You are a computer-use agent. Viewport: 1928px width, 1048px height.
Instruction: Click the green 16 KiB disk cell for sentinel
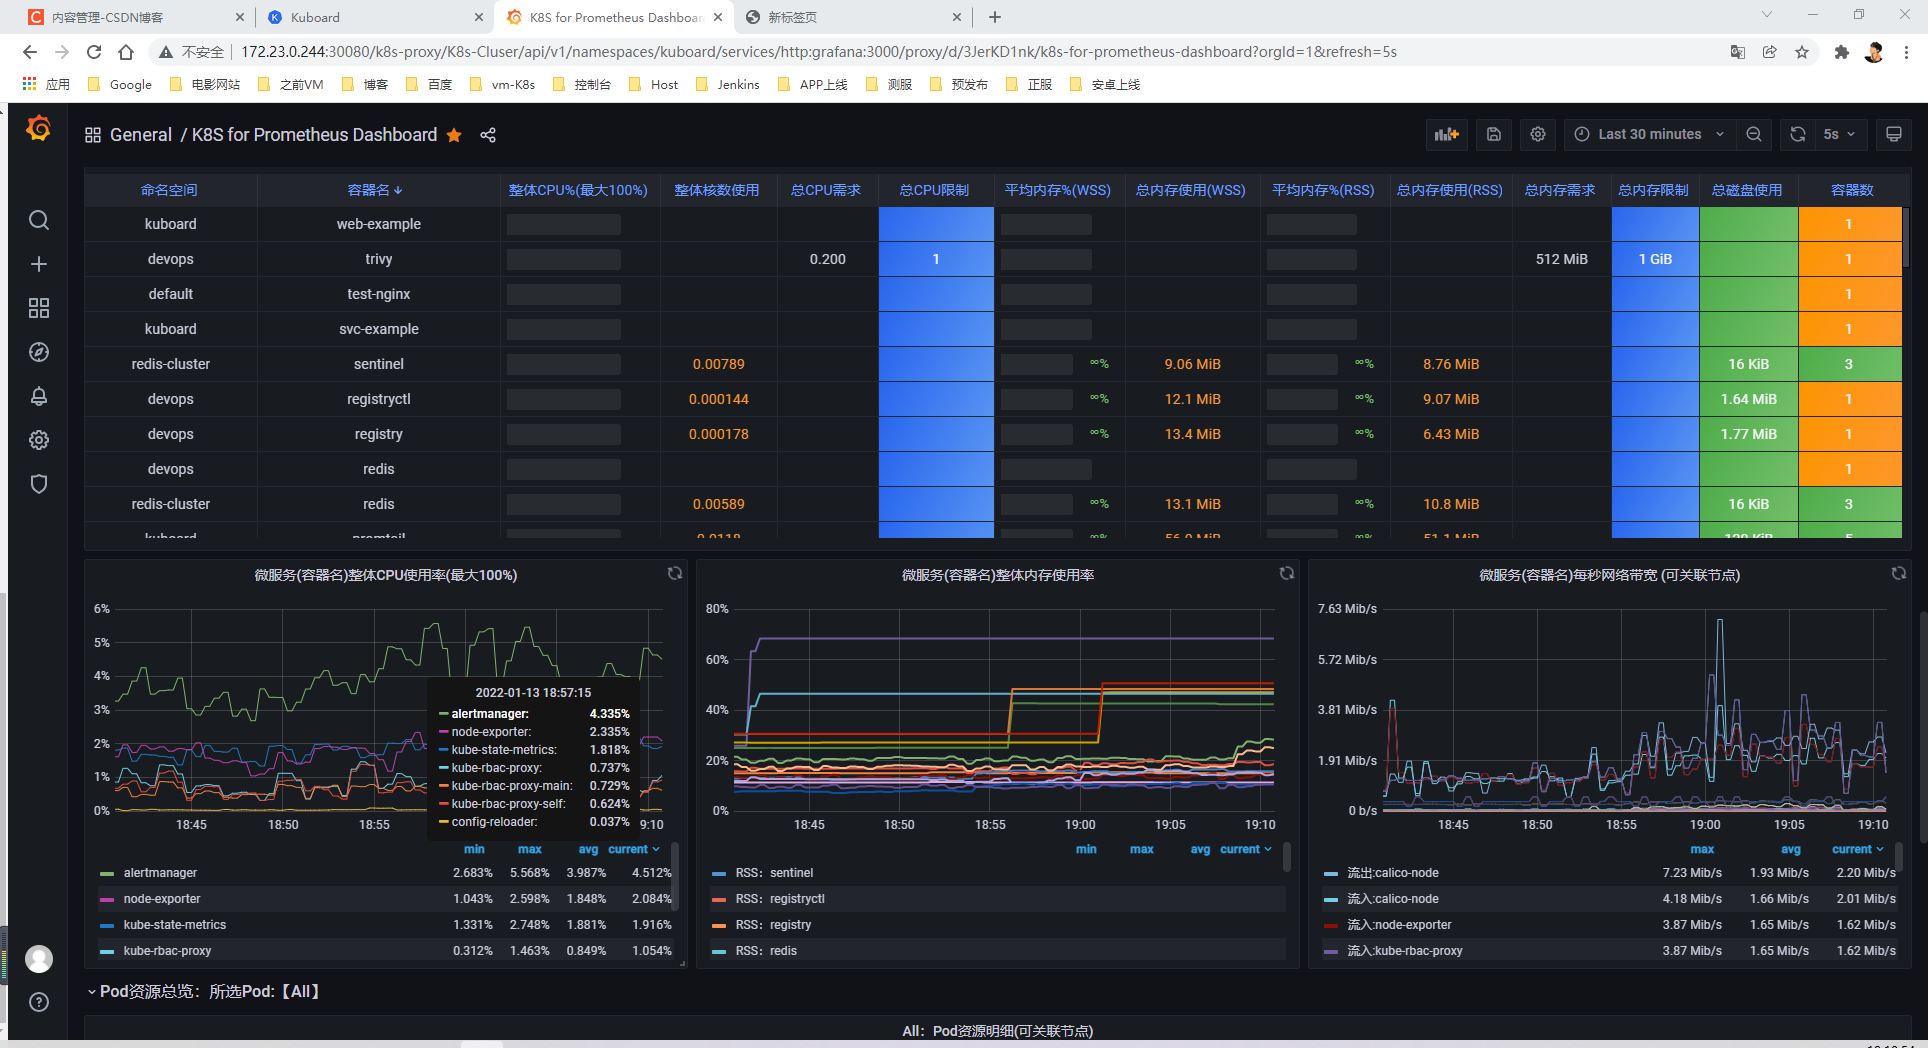[x=1749, y=364]
